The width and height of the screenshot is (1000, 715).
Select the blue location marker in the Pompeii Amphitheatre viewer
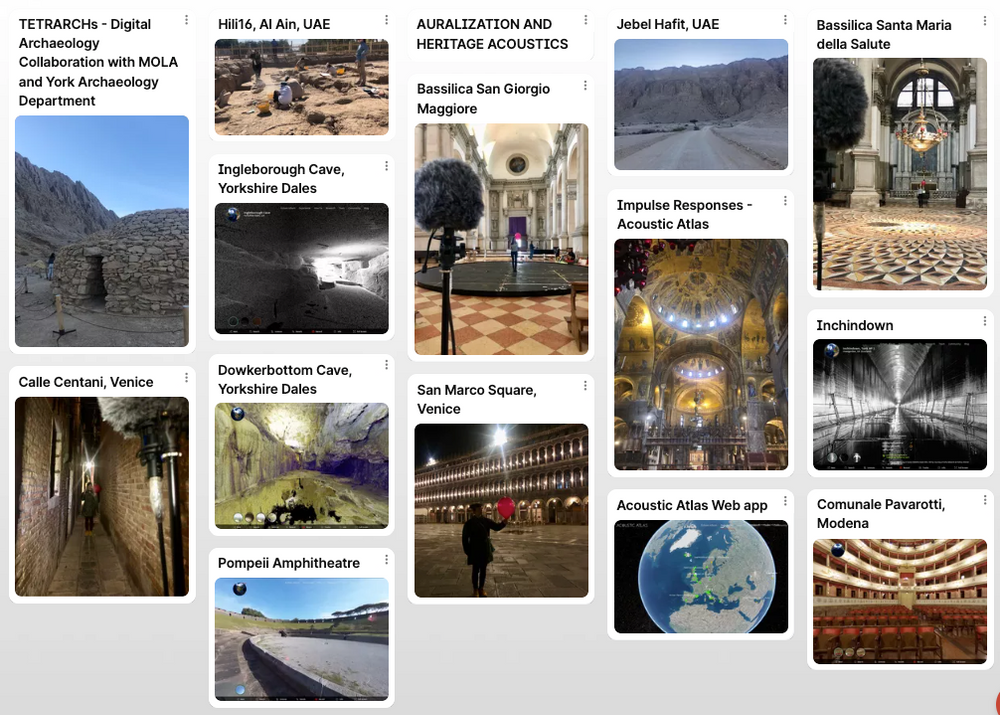pyautogui.click(x=241, y=689)
